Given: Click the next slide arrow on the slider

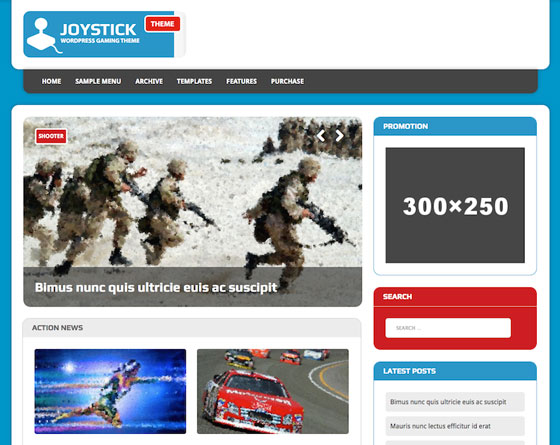Looking at the screenshot, I should [x=339, y=136].
